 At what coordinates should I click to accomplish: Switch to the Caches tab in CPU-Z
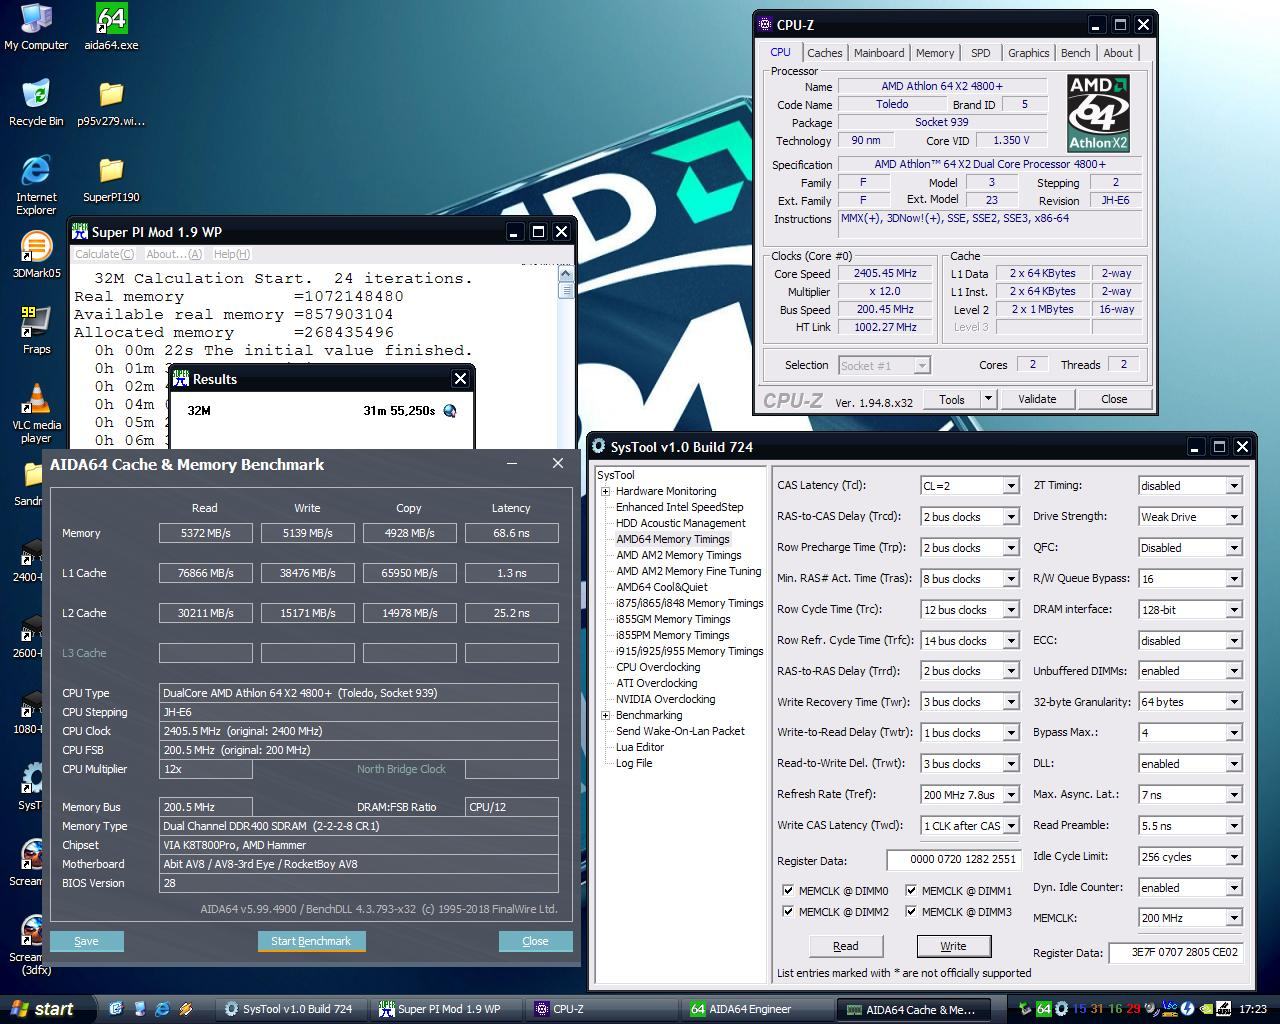pyautogui.click(x=825, y=53)
